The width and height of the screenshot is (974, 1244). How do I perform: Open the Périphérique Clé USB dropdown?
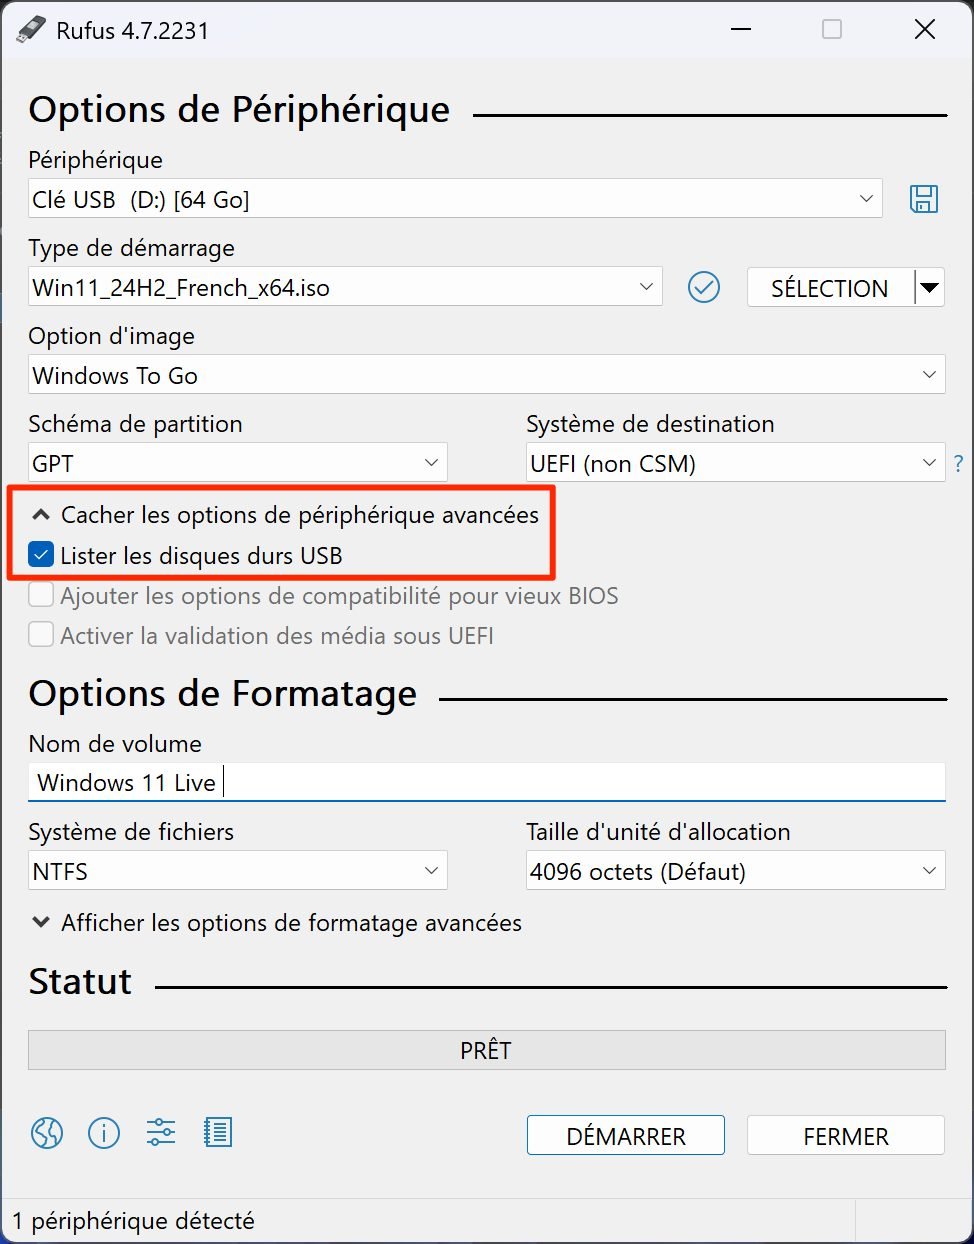455,199
